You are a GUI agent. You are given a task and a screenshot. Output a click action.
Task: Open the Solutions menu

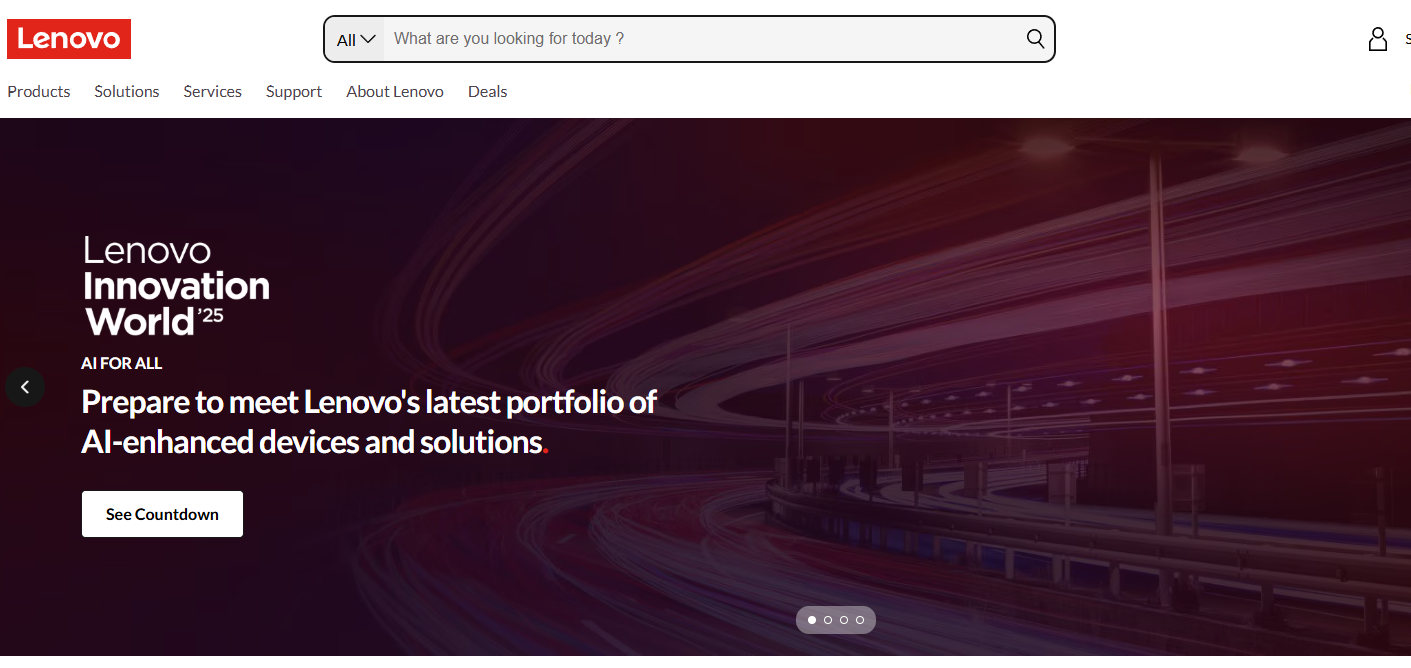(127, 91)
